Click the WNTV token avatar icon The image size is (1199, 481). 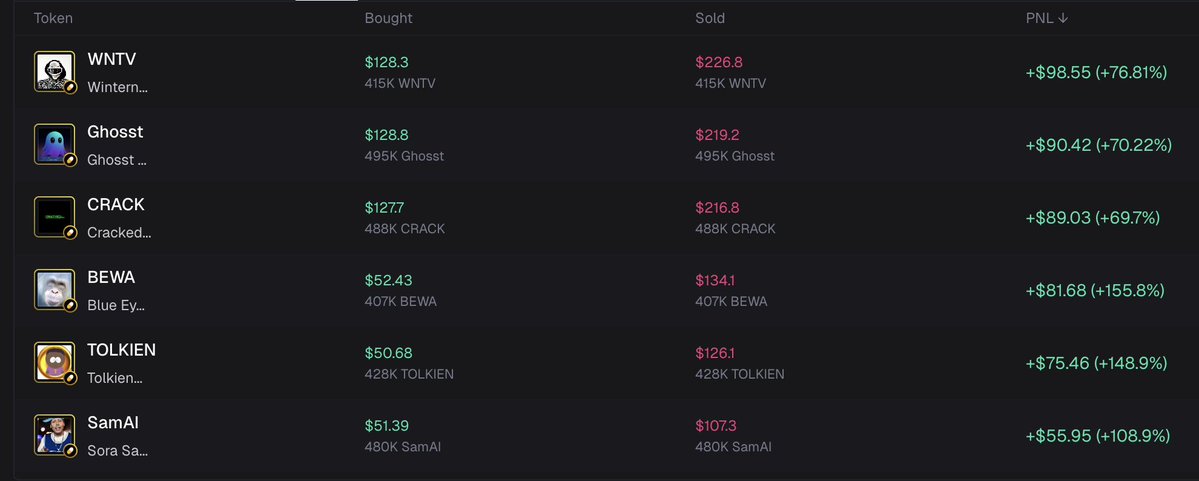(x=54, y=72)
